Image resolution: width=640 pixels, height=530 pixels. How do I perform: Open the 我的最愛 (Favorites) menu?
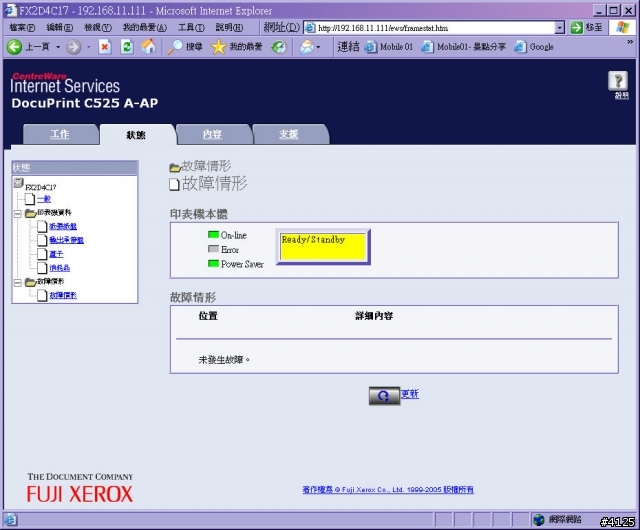point(145,28)
